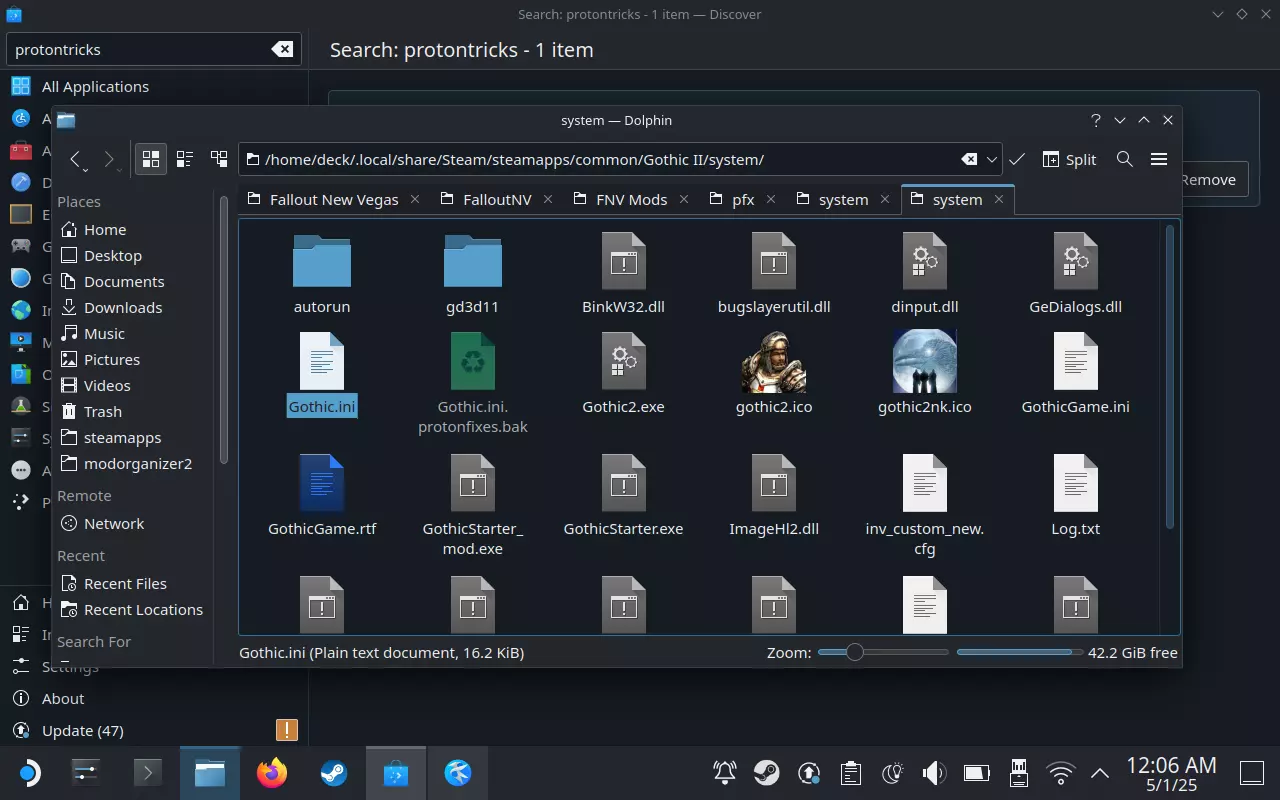This screenshot has width=1280, height=800.
Task: Open the volume control in the tray
Action: 933,772
